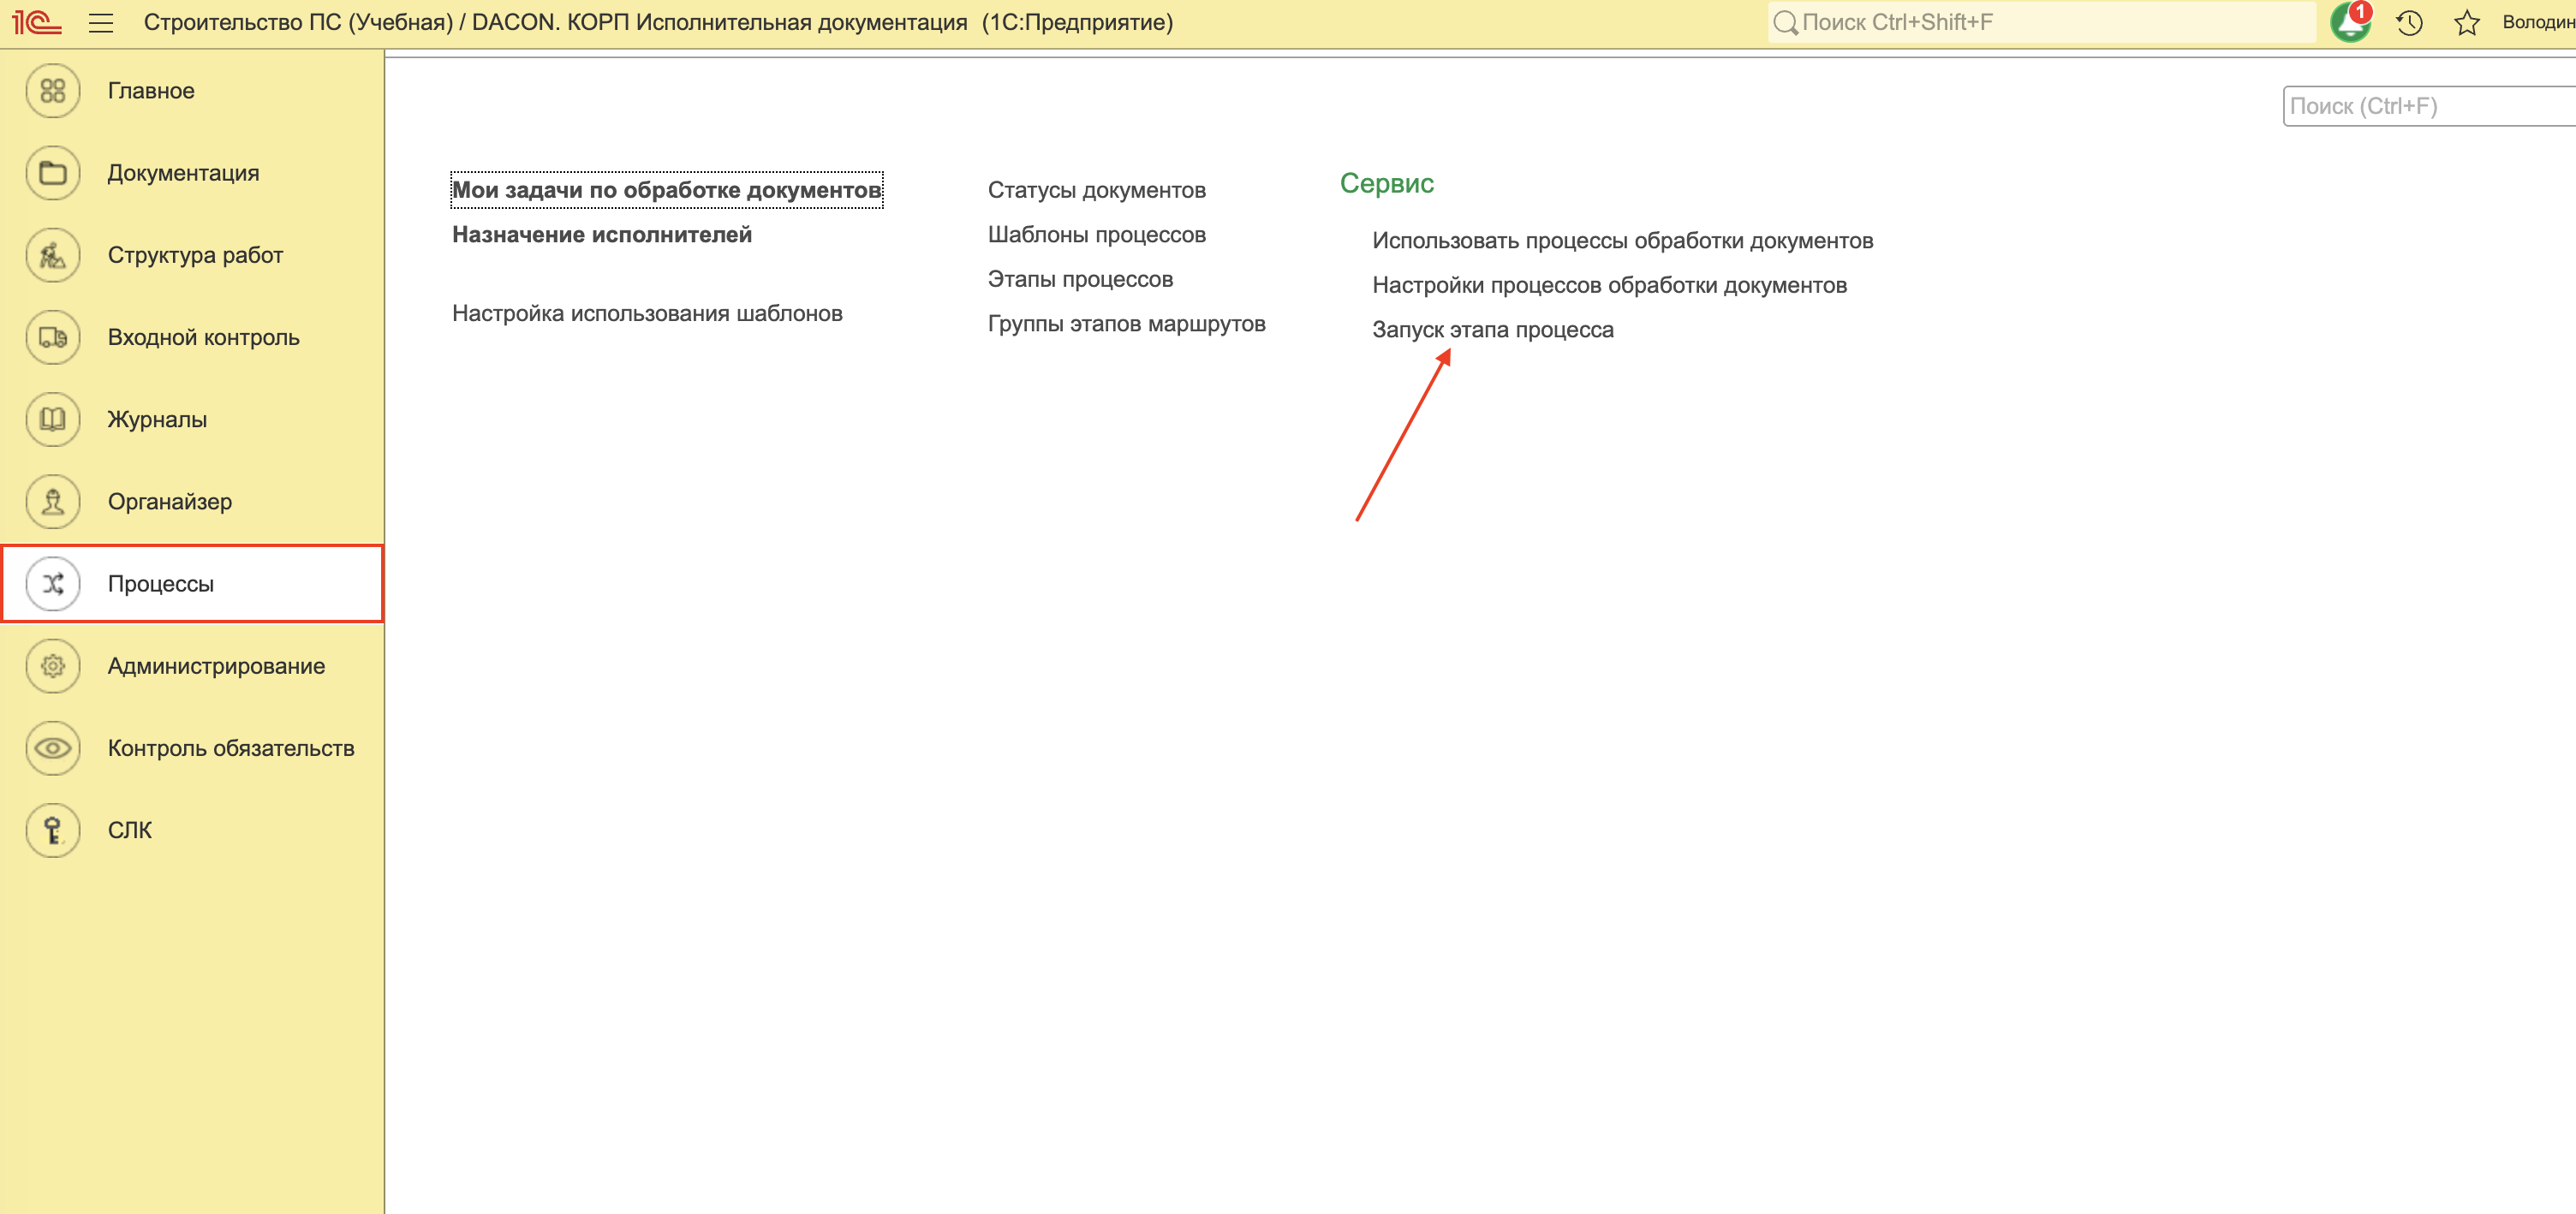Open the Структура работ section

[x=195, y=255]
